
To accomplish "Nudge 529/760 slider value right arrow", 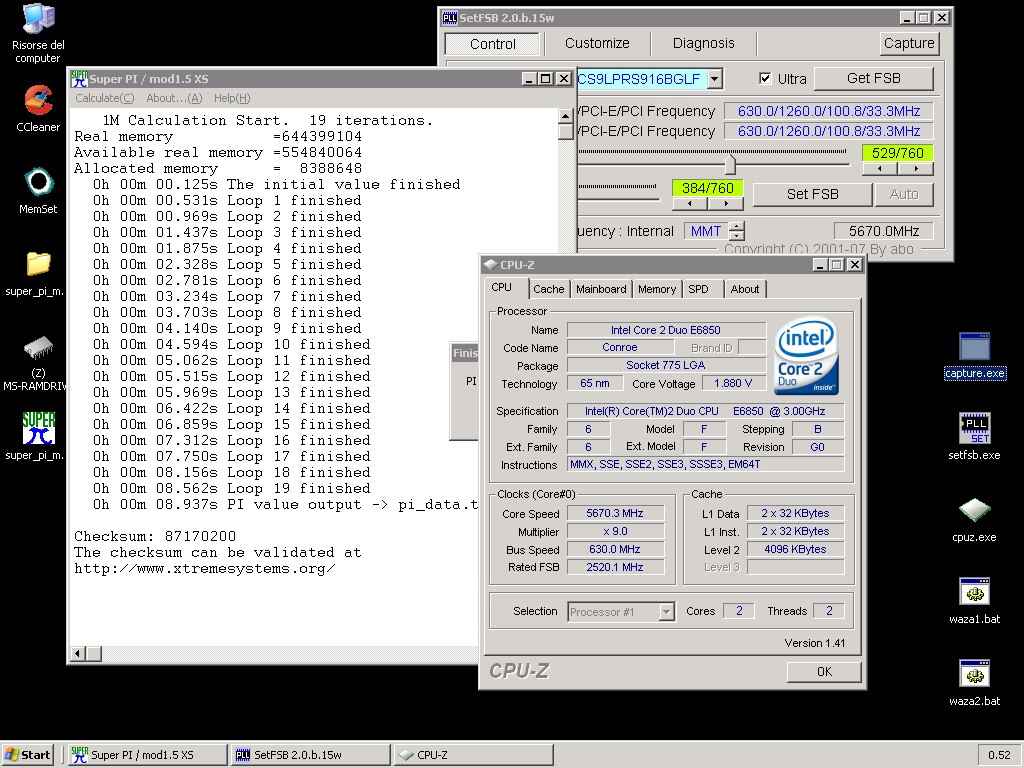I will [x=916, y=168].
